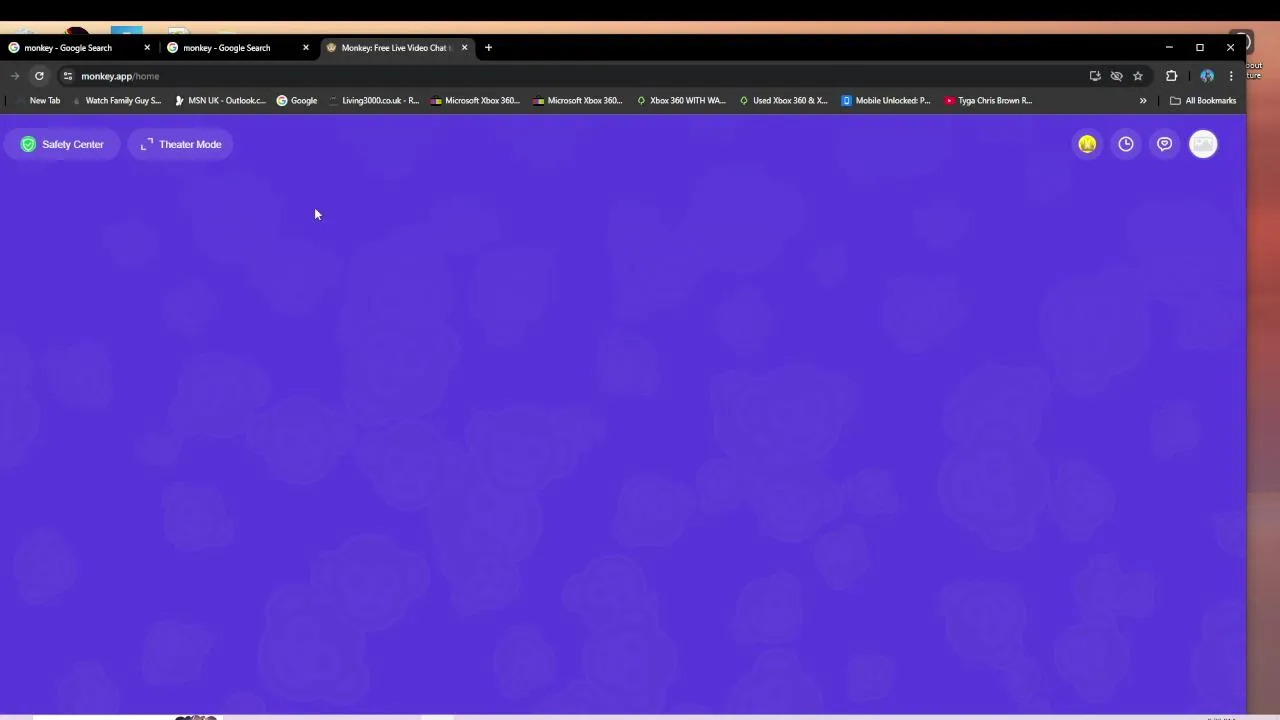The height and width of the screenshot is (720, 1280).
Task: Open the Google bookmark
Action: [297, 101]
